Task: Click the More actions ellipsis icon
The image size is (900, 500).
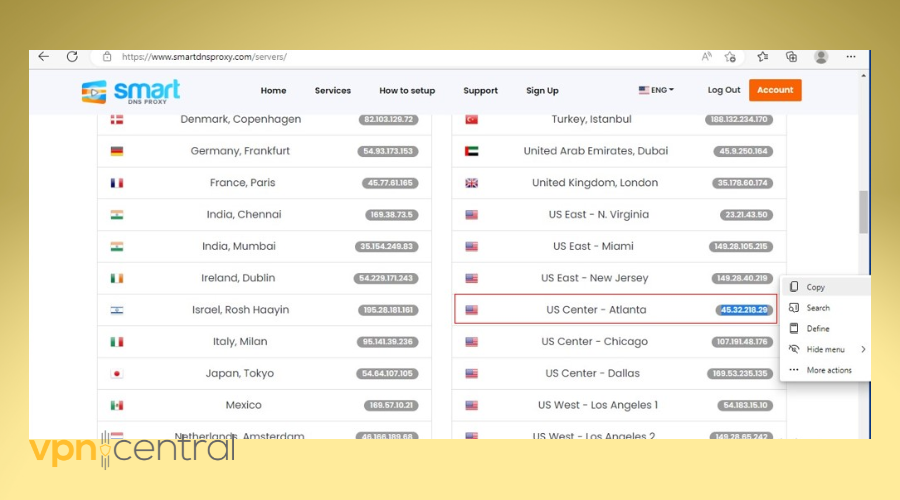Action: [x=794, y=370]
